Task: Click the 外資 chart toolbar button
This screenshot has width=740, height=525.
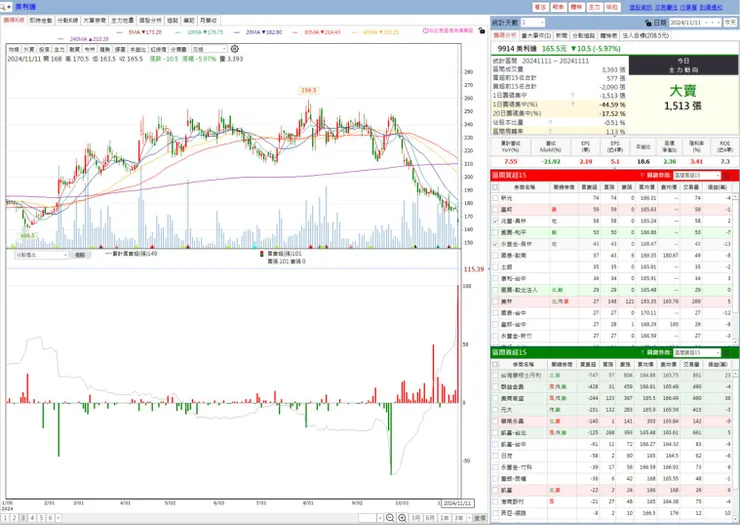Action: coord(29,49)
